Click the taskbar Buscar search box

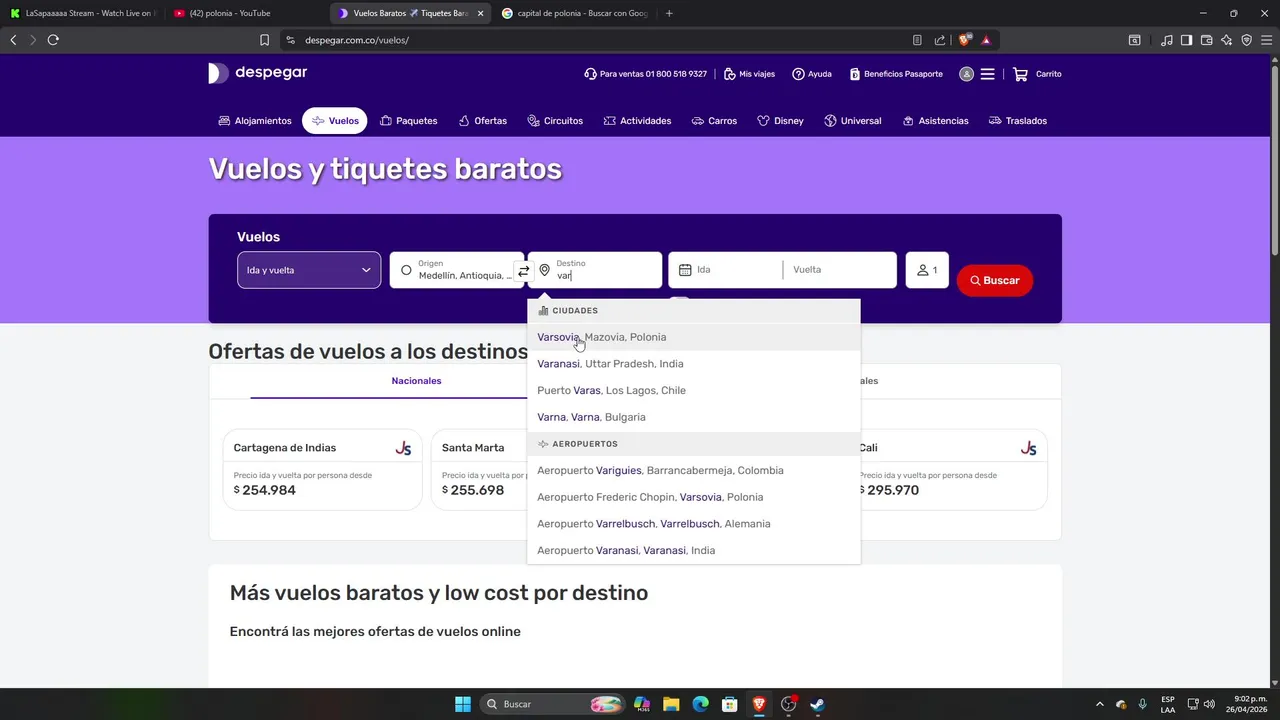point(553,704)
